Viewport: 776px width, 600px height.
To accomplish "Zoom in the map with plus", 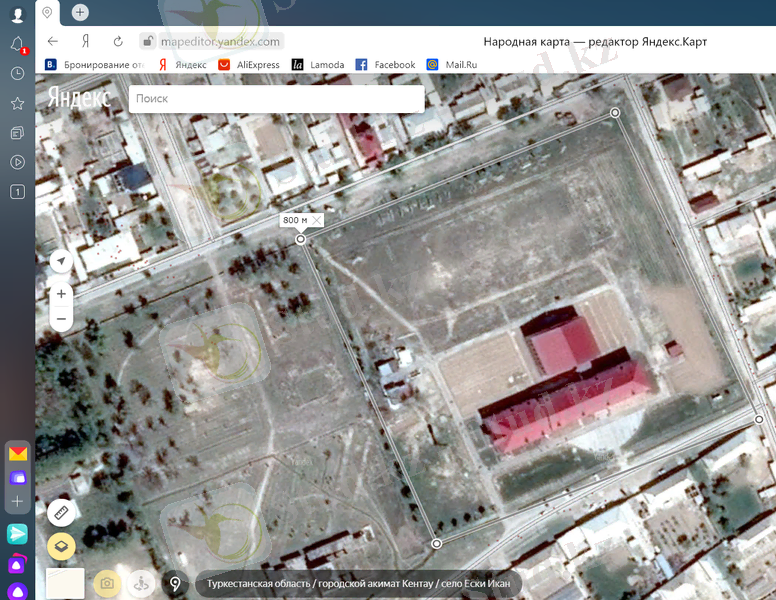I will click(x=61, y=294).
